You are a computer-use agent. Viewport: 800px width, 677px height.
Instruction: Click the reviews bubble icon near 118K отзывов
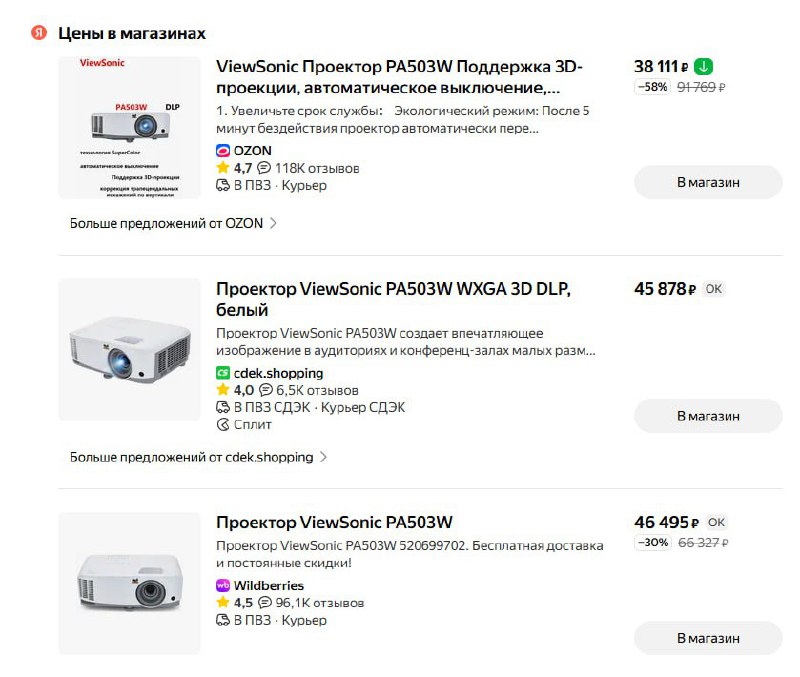pos(264,168)
